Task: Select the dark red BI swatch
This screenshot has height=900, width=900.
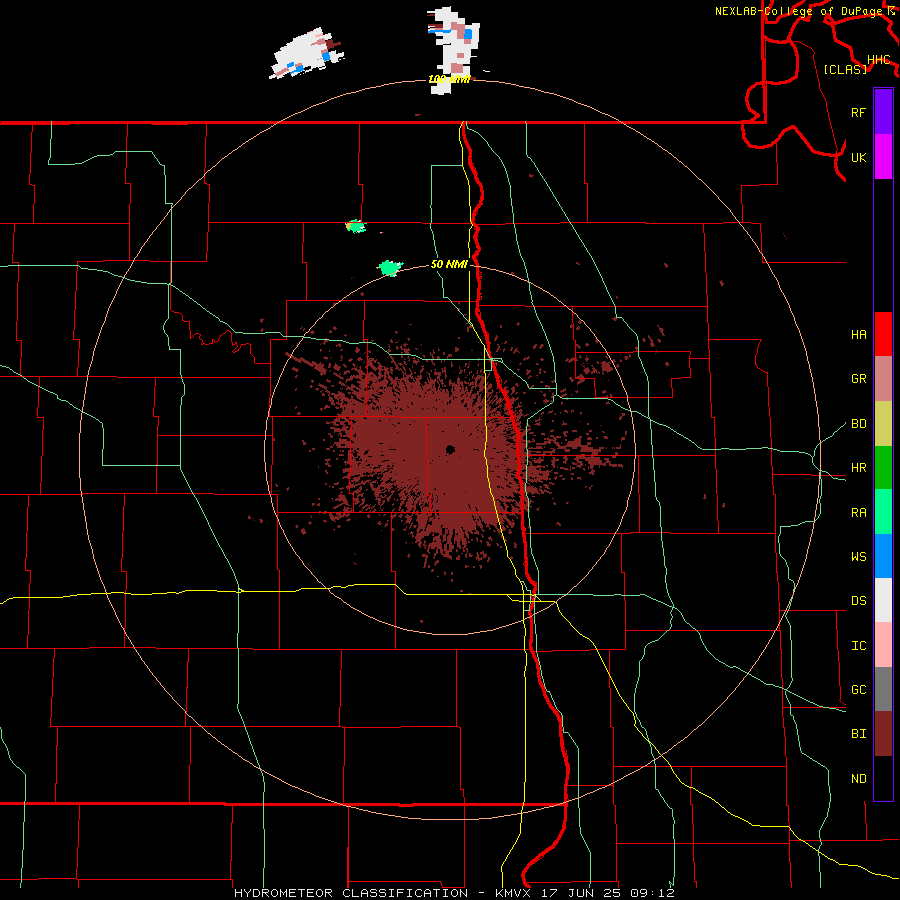Action: tap(883, 734)
